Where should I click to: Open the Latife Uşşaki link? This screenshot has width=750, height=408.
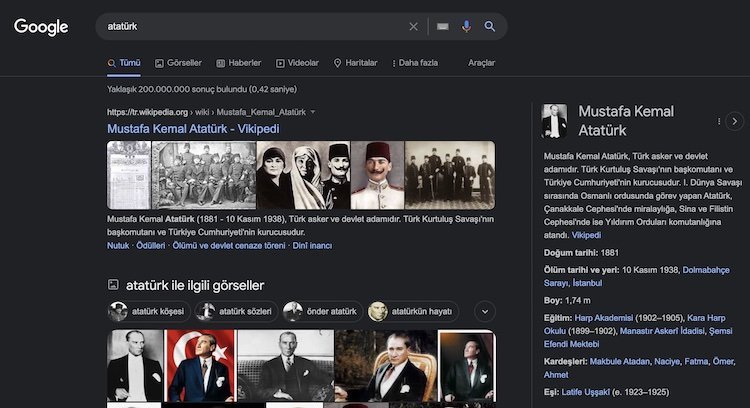pyautogui.click(x=585, y=392)
